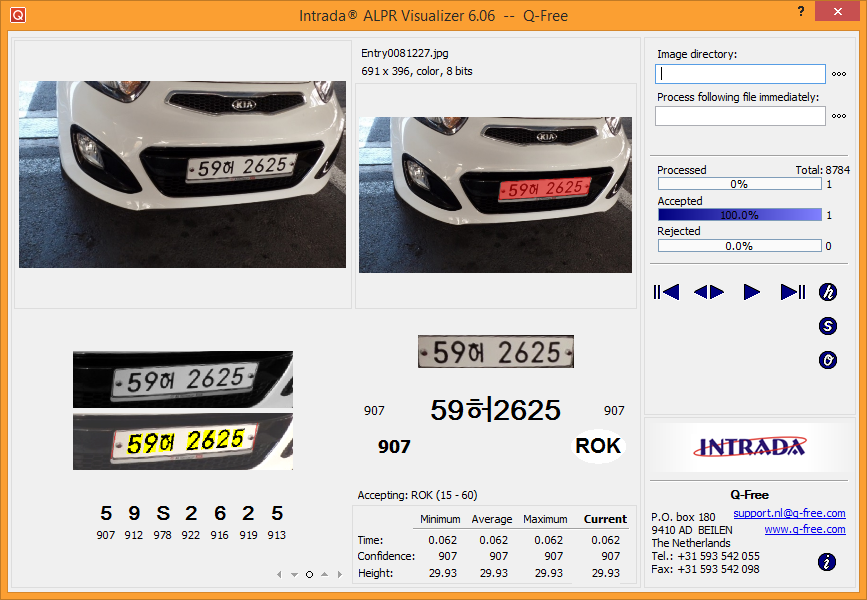Image resolution: width=867 pixels, height=600 pixels.
Task: Open the www.q-free.com website link
Action: coord(805,529)
